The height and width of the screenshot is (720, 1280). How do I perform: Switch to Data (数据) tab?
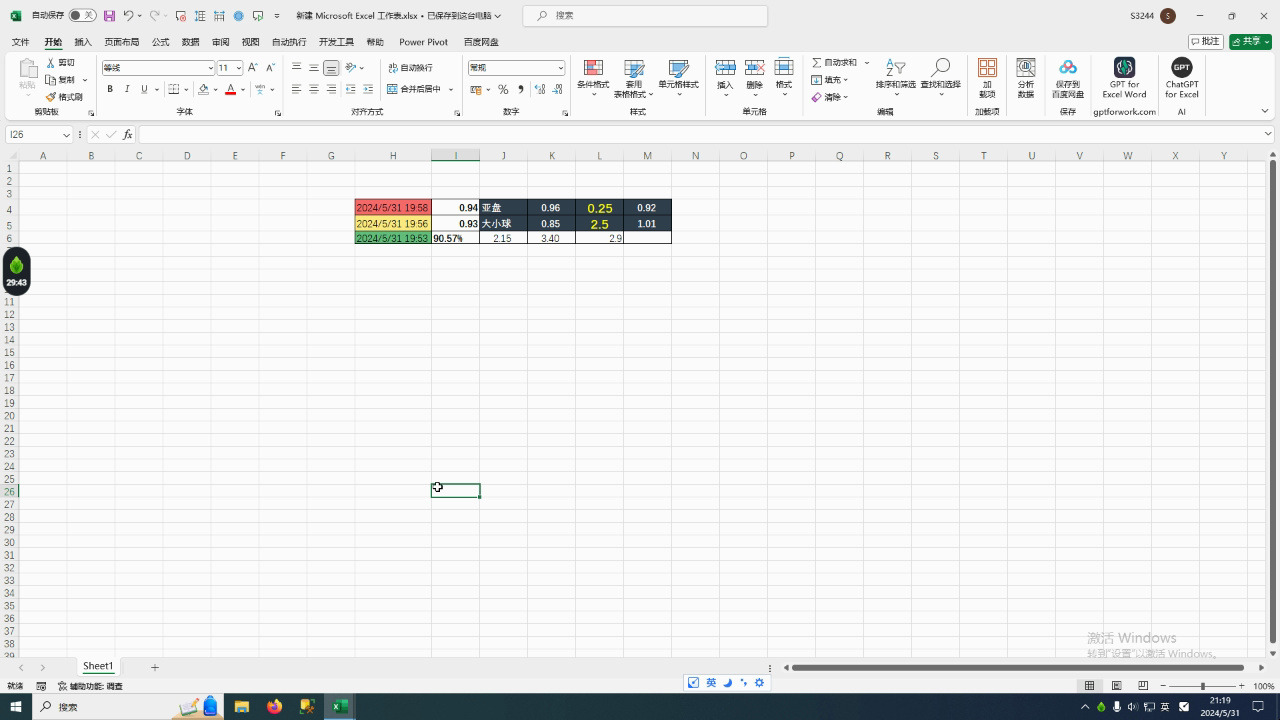(190, 42)
